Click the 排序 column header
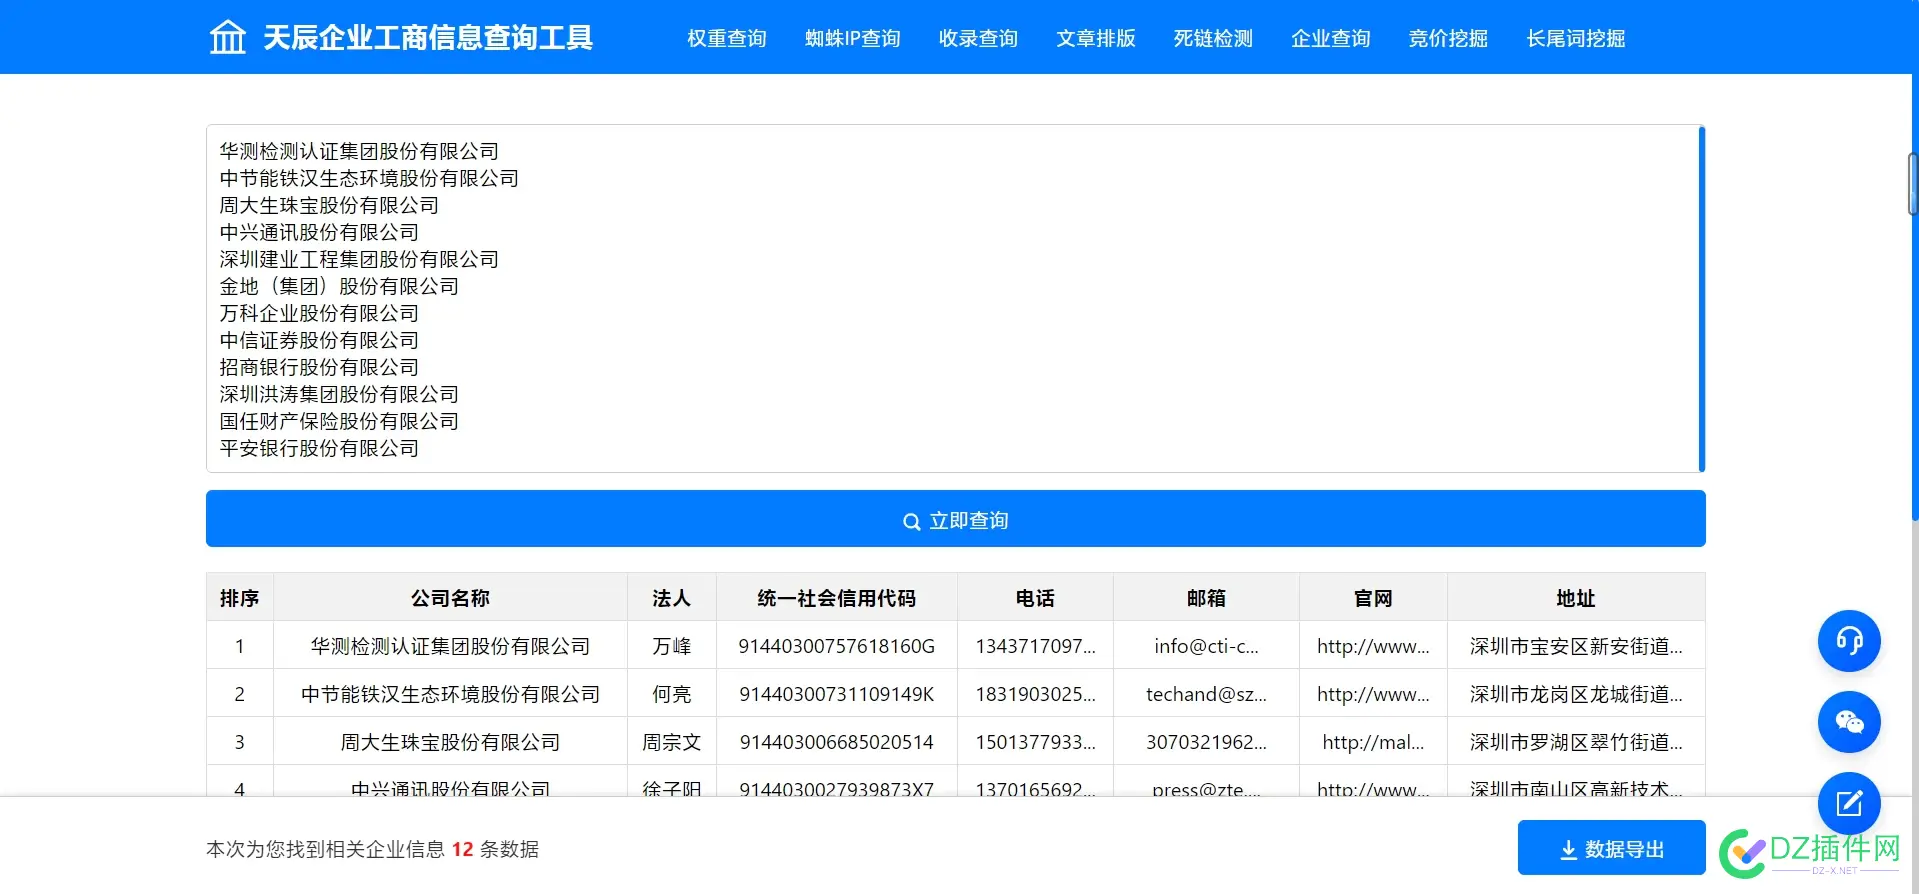This screenshot has height=894, width=1919. point(240,597)
